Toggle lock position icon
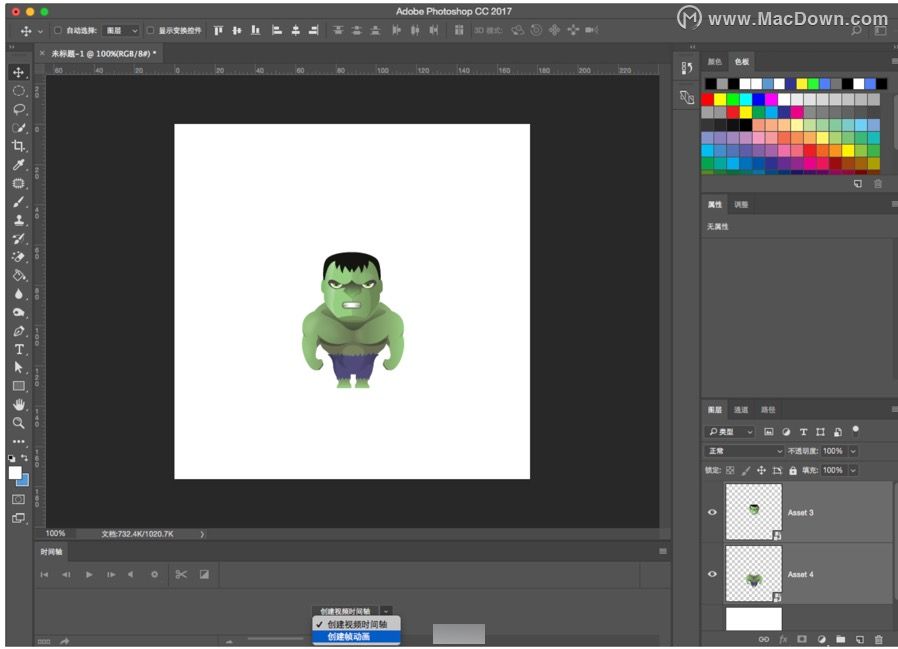This screenshot has height=649, width=898. (x=761, y=470)
